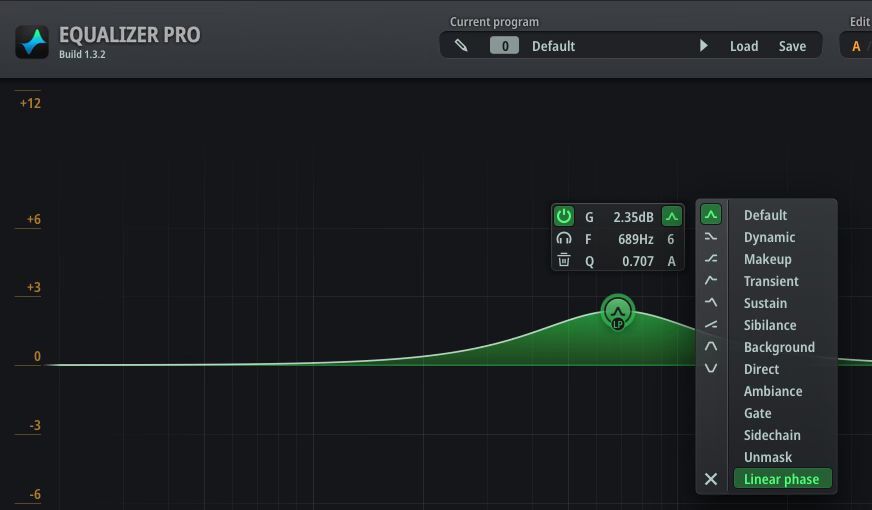Select the high shelf cut shape icon

[711, 237]
